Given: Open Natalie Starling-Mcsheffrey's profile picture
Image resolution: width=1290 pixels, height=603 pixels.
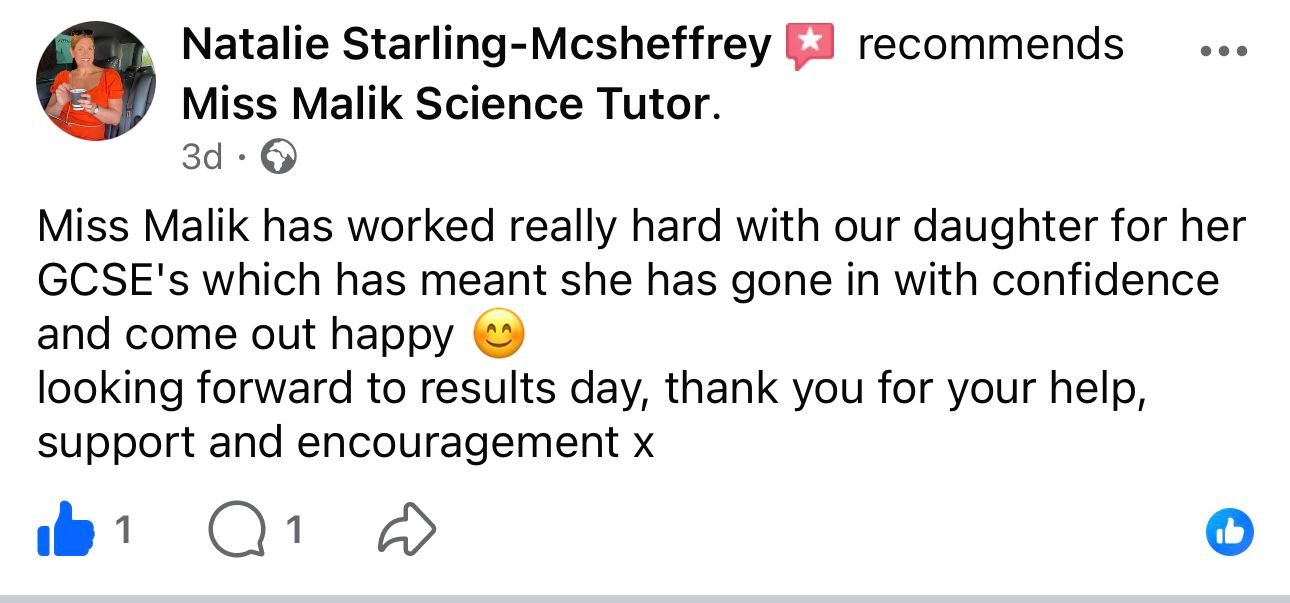Looking at the screenshot, I should [x=96, y=81].
